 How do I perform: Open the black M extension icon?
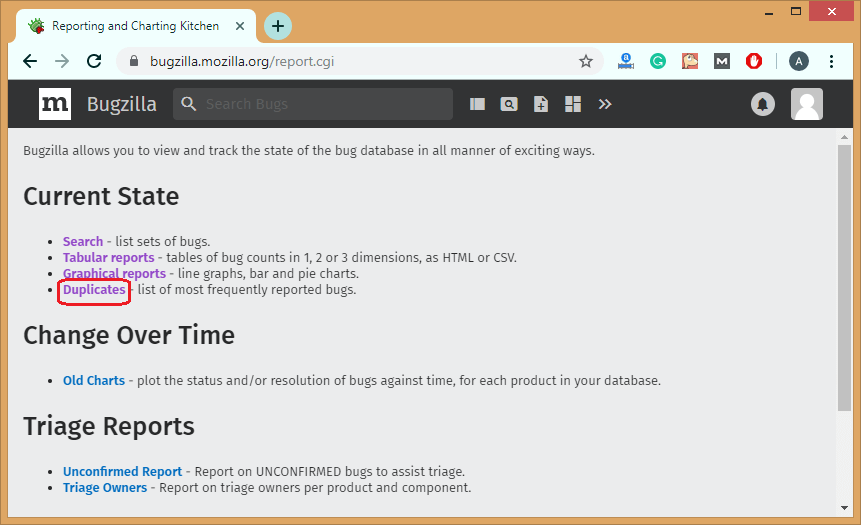click(x=722, y=61)
